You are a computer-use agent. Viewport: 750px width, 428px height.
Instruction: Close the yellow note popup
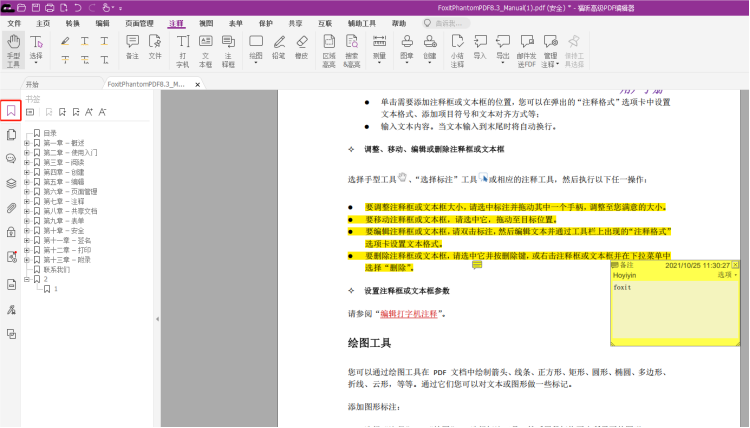click(x=735, y=264)
